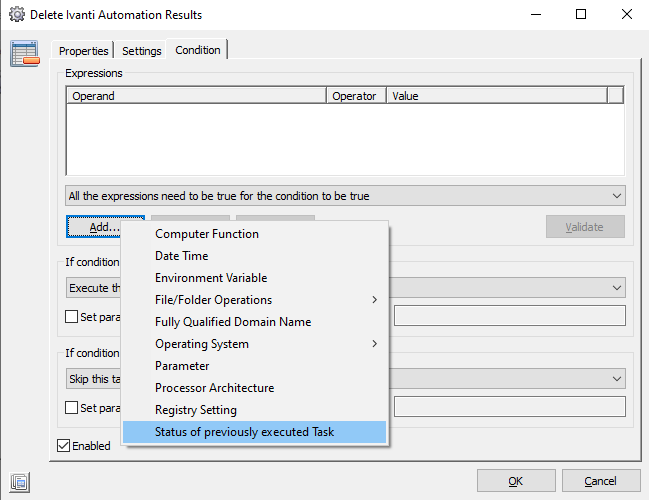Select the Condition tab
The height and width of the screenshot is (500, 649).
pos(197,50)
